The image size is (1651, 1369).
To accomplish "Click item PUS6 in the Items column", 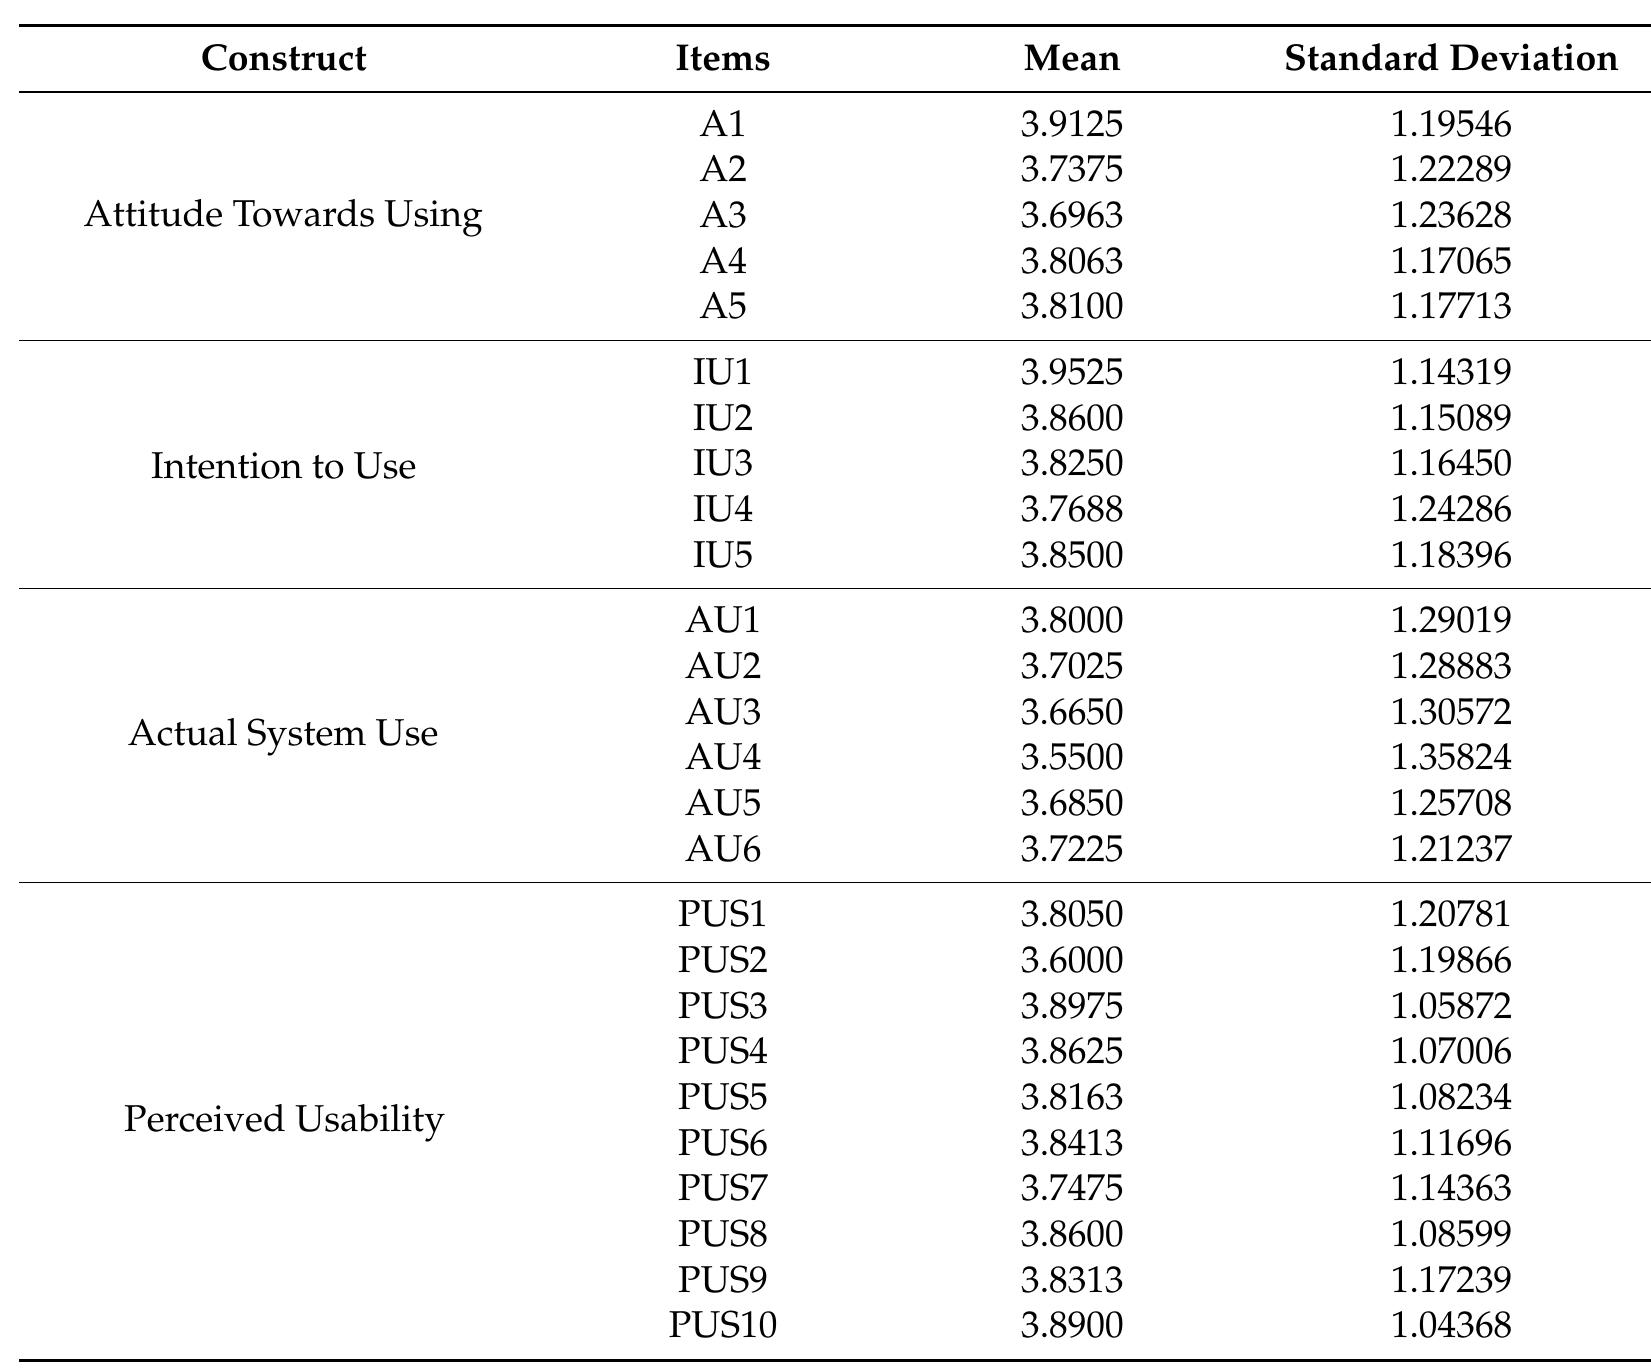I will pyautogui.click(x=722, y=1142).
